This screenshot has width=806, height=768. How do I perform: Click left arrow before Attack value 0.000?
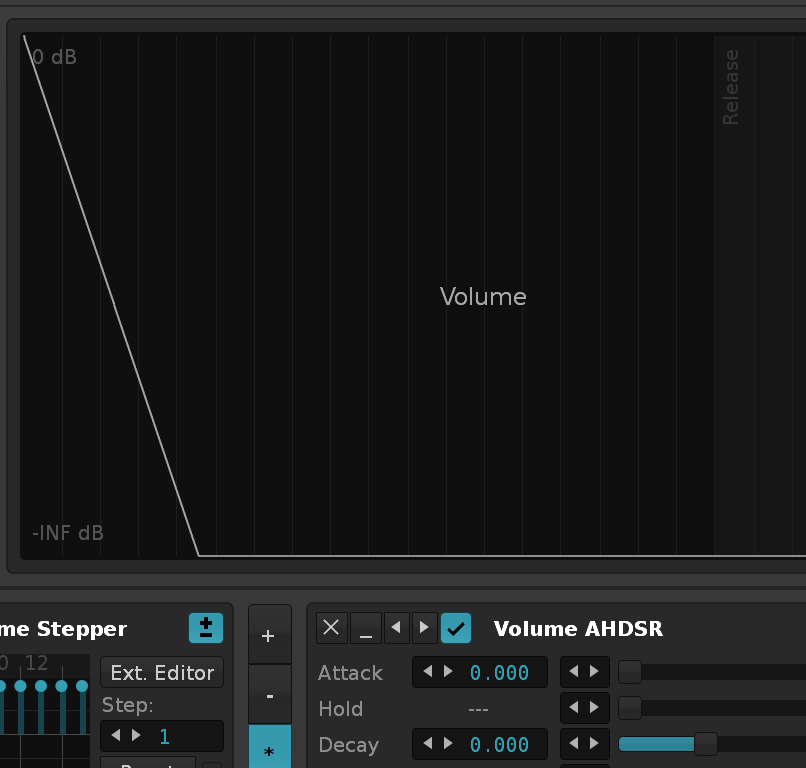pos(428,671)
